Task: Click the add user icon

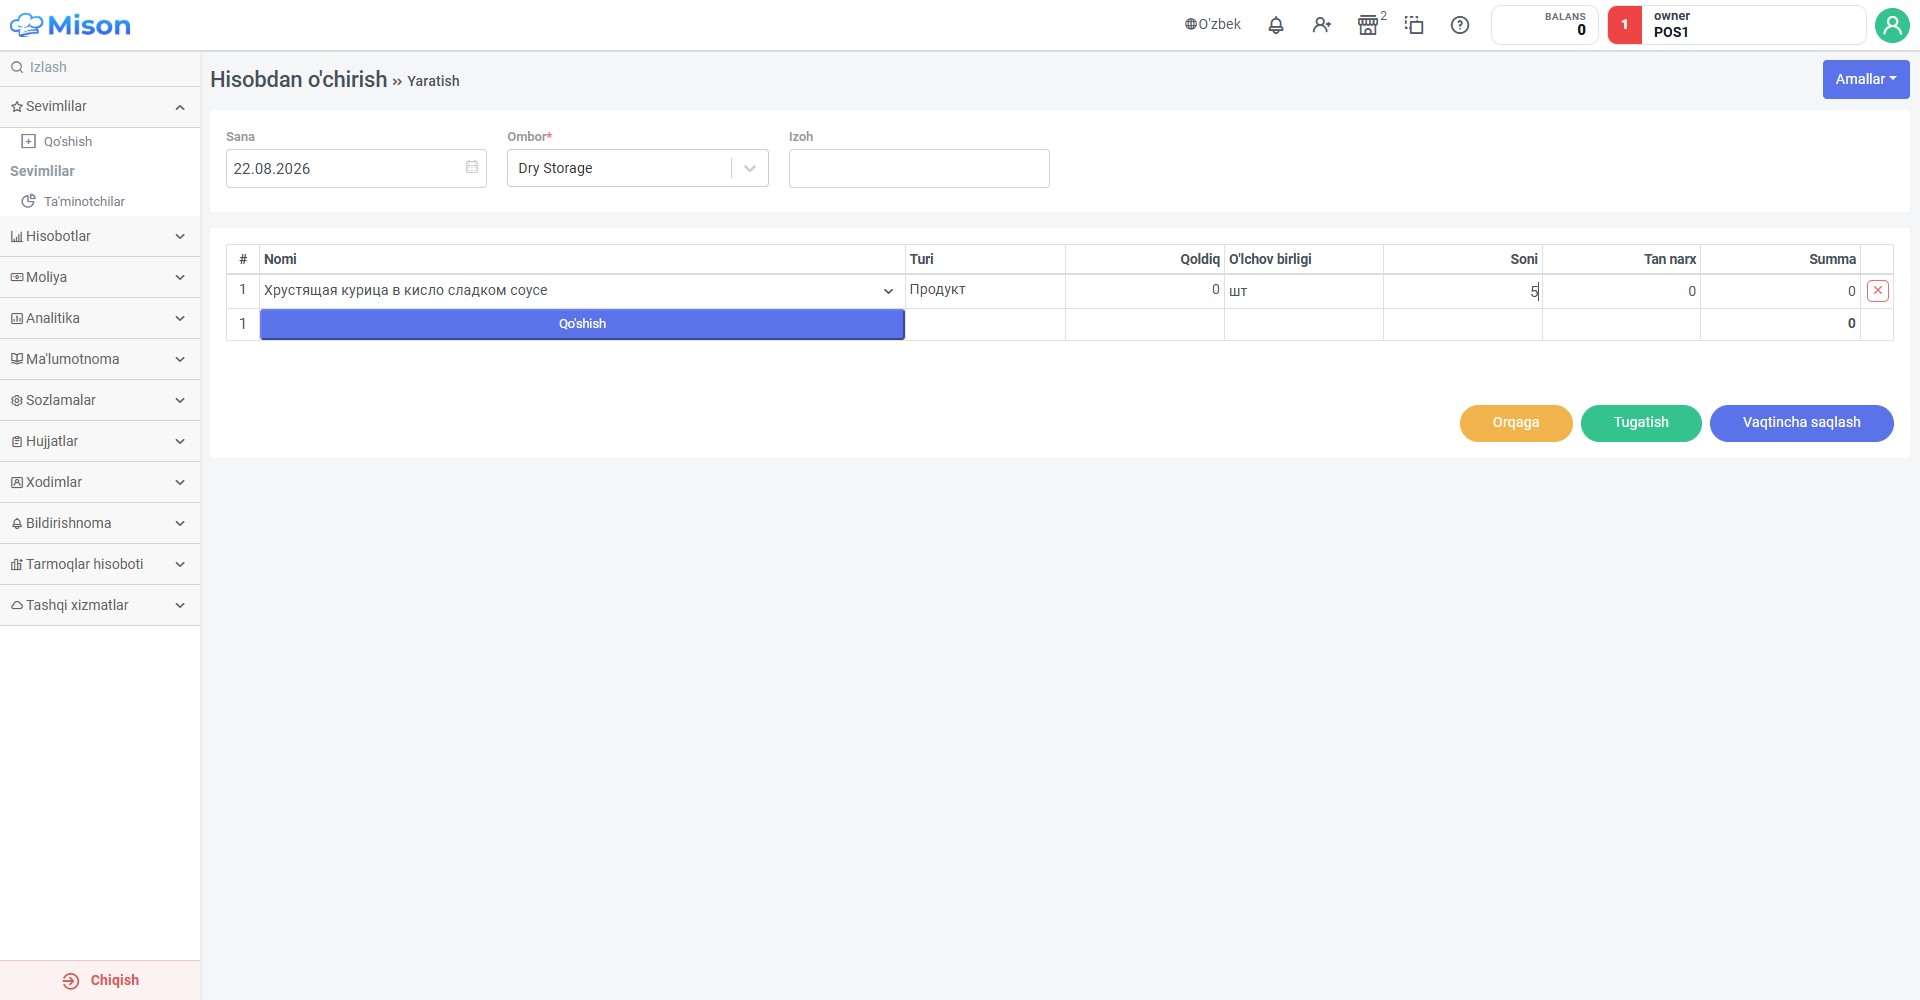Action: click(x=1321, y=25)
